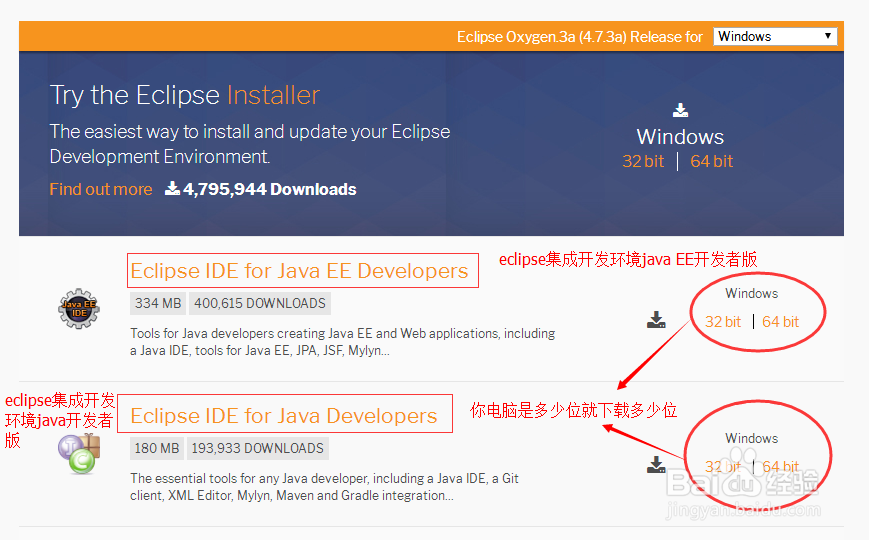Screen dimensions: 869x540
Task: Download the 64 bit Eclipse Installer
Action: click(x=712, y=161)
